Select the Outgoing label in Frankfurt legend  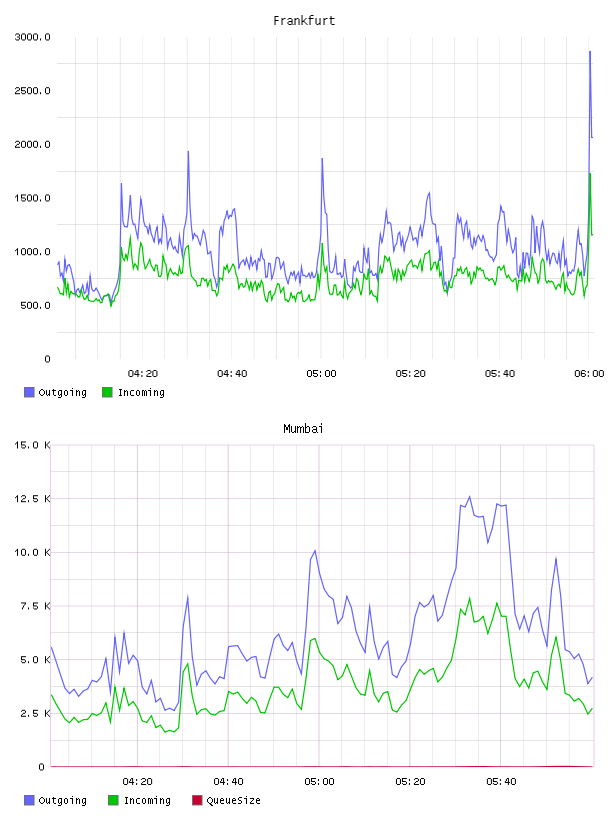[x=62, y=393]
